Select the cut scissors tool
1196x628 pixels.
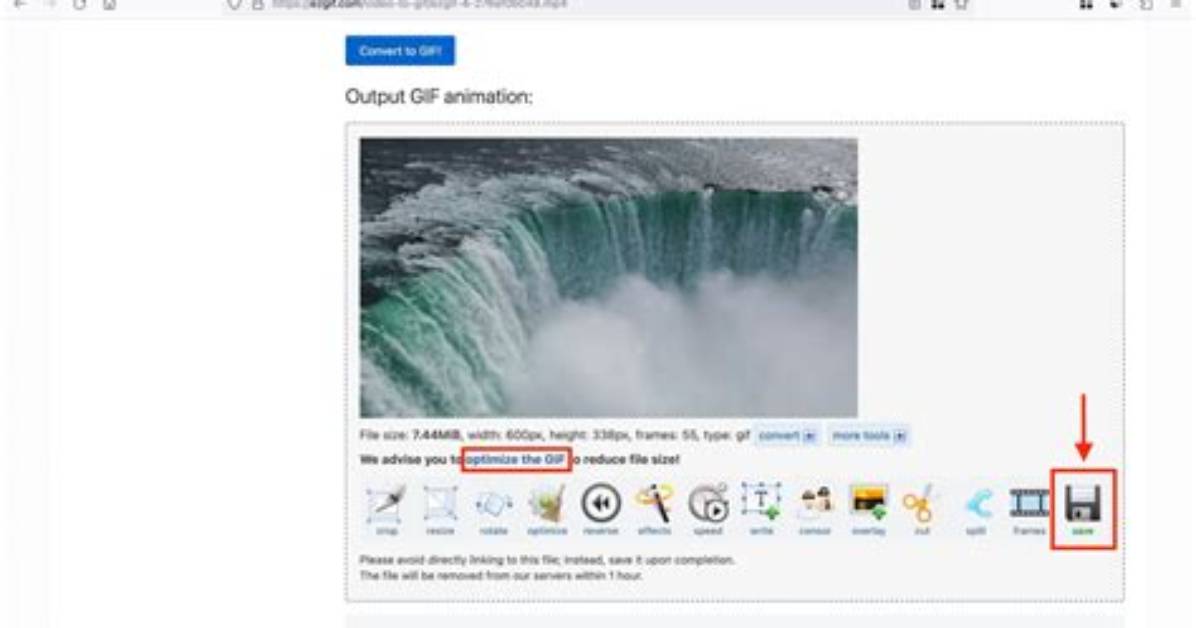point(921,510)
